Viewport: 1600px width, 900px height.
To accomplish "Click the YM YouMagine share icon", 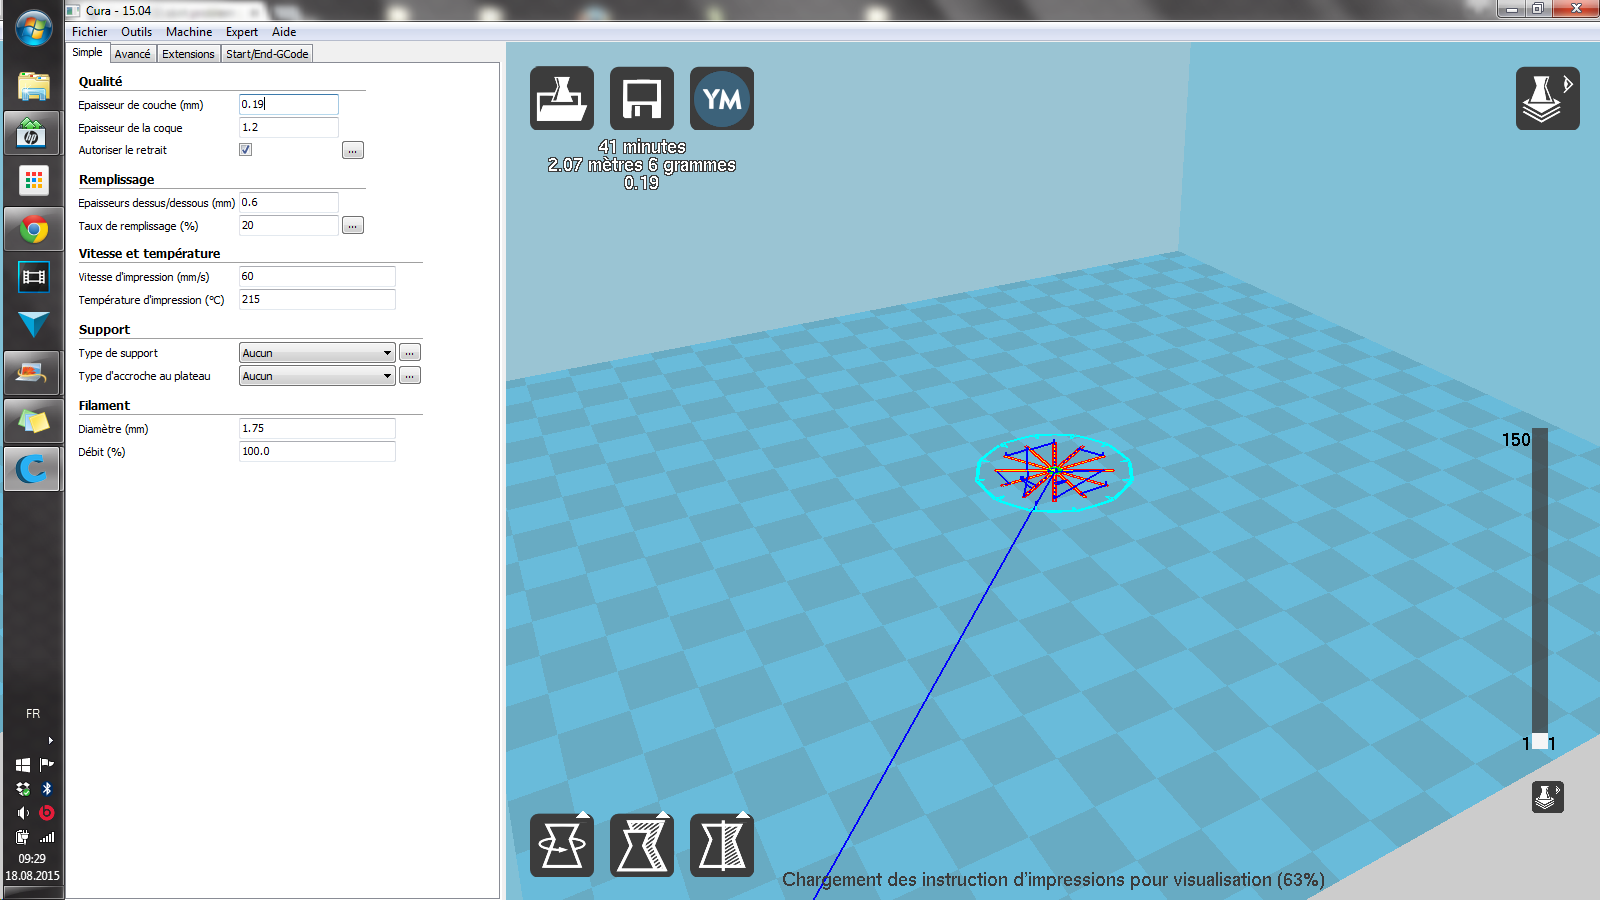I will tap(721, 98).
